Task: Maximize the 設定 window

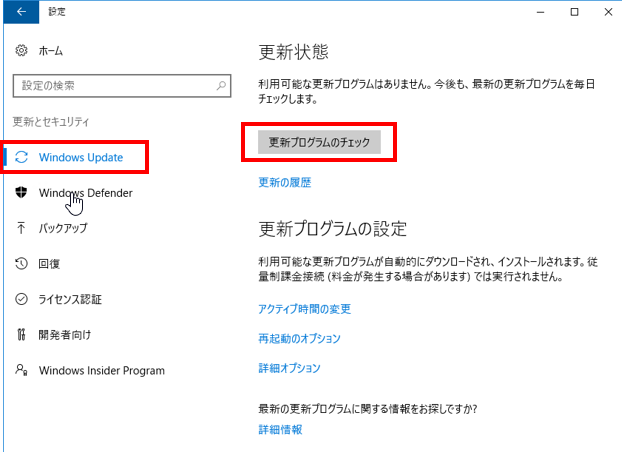Action: [x=574, y=12]
